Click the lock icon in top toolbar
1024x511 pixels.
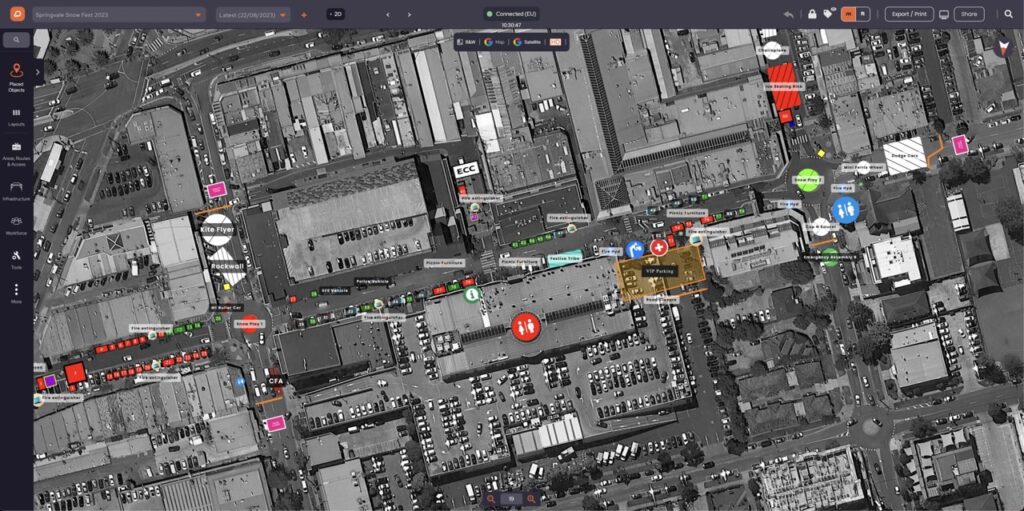point(812,14)
